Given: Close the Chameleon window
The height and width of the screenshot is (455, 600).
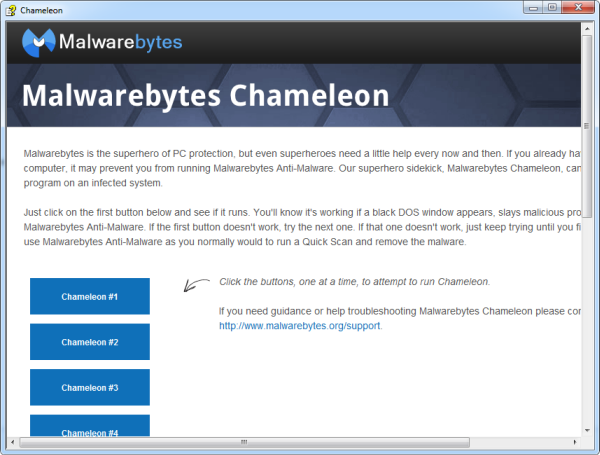Looking at the screenshot, I should (x=578, y=8).
